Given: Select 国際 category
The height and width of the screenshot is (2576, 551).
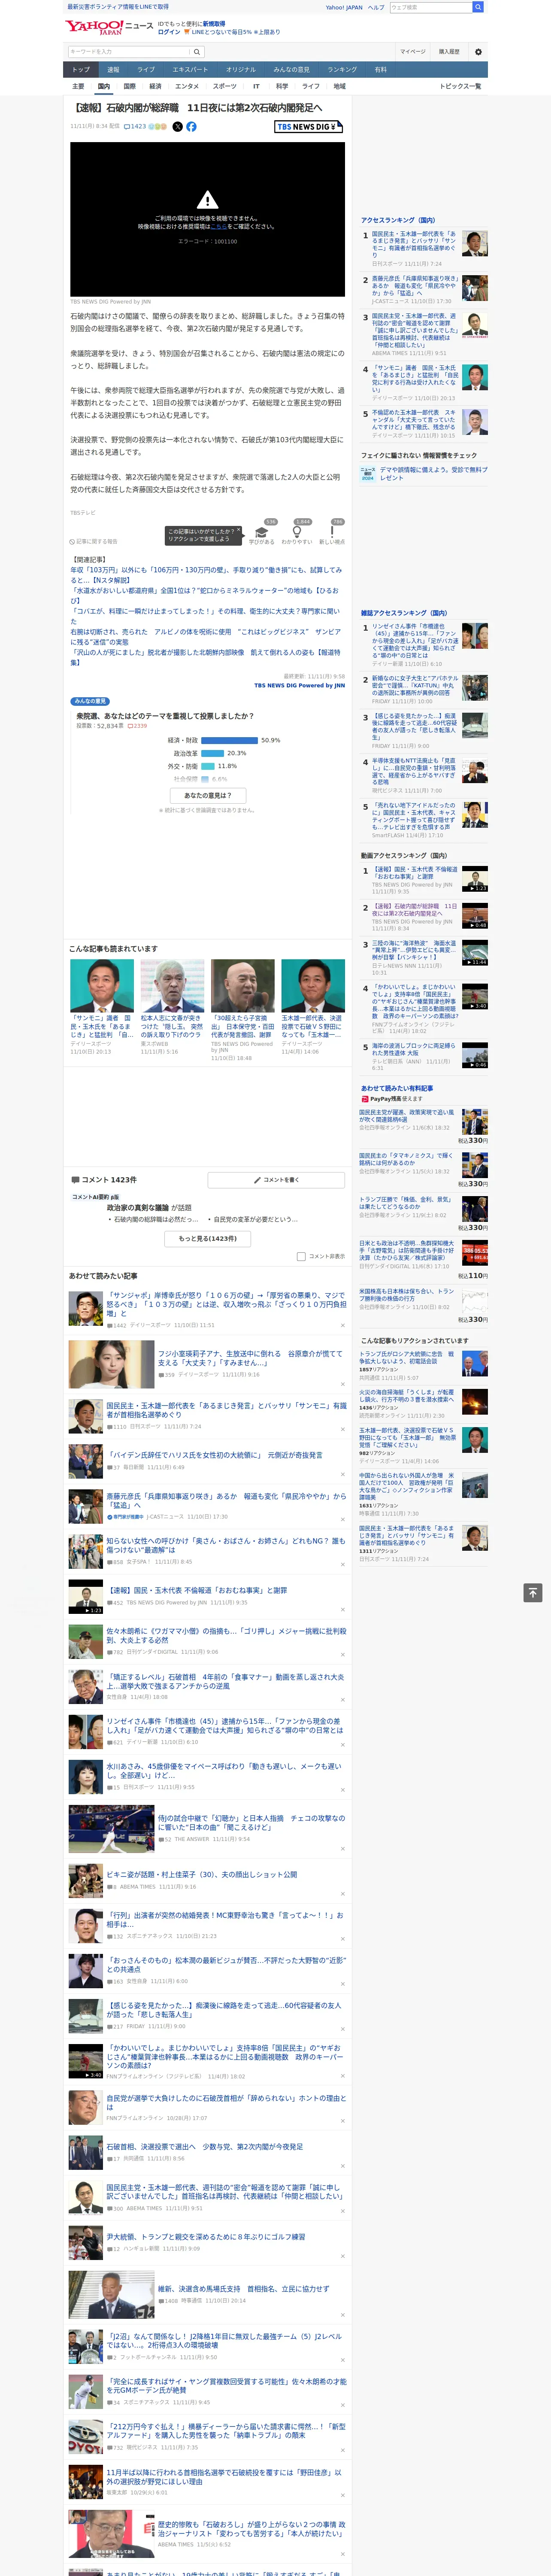Looking at the screenshot, I should pos(129,86).
